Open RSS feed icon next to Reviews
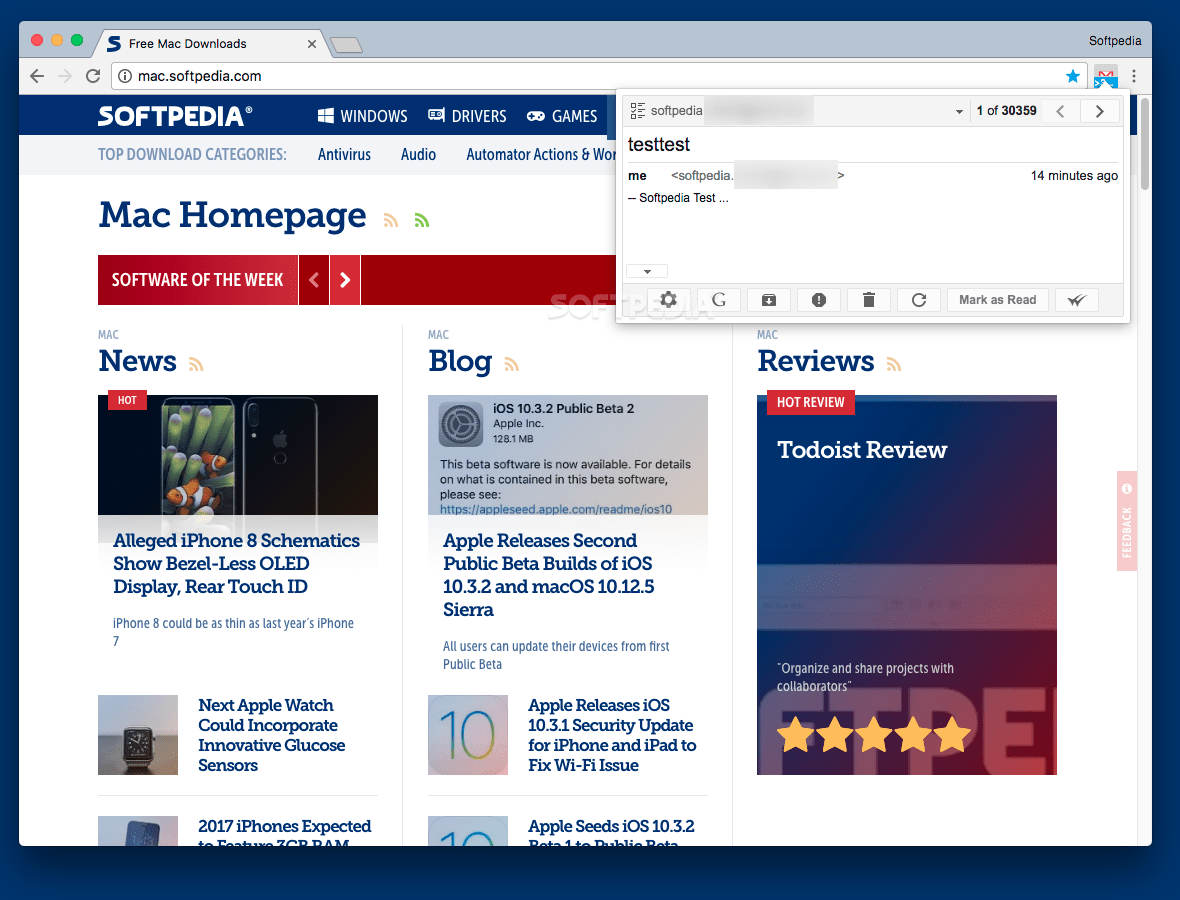Screen dimensions: 1180x900 point(894,364)
